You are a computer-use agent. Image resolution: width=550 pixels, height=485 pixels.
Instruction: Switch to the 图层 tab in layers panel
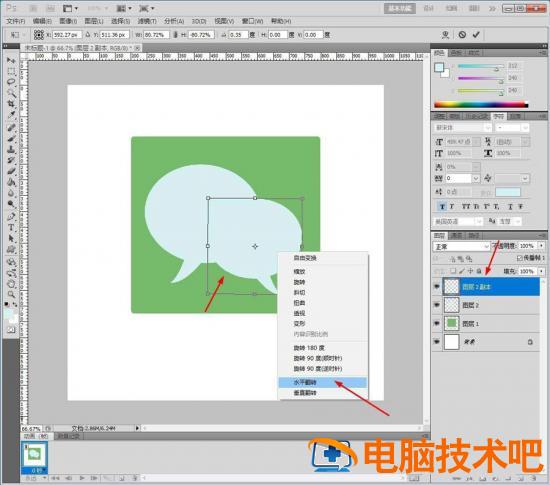click(x=440, y=235)
